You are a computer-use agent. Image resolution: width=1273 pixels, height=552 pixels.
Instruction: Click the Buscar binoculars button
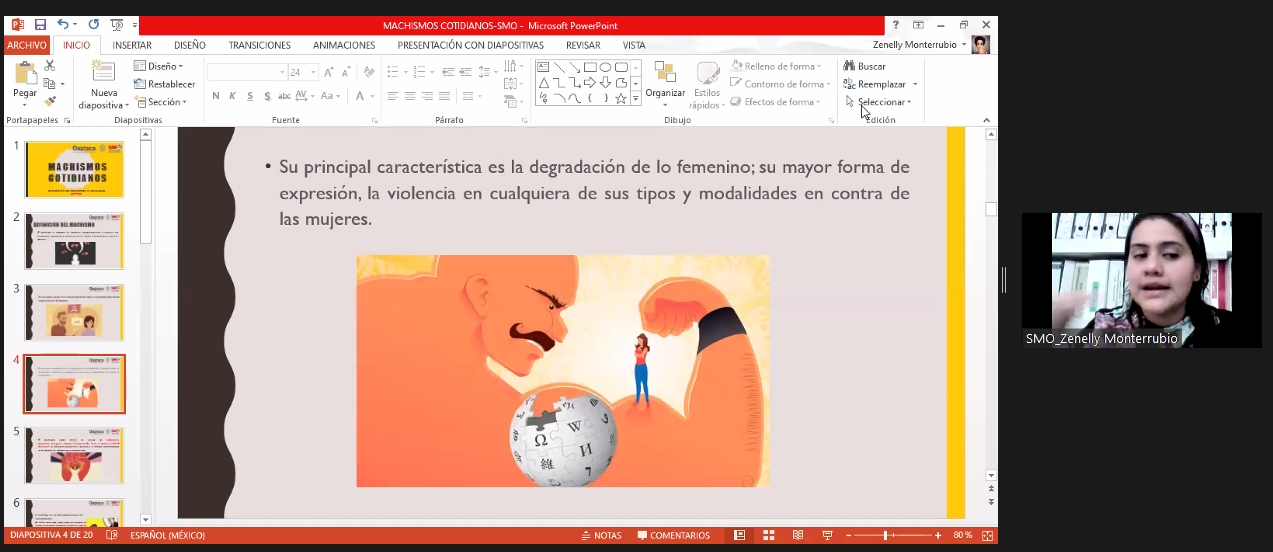coord(865,66)
